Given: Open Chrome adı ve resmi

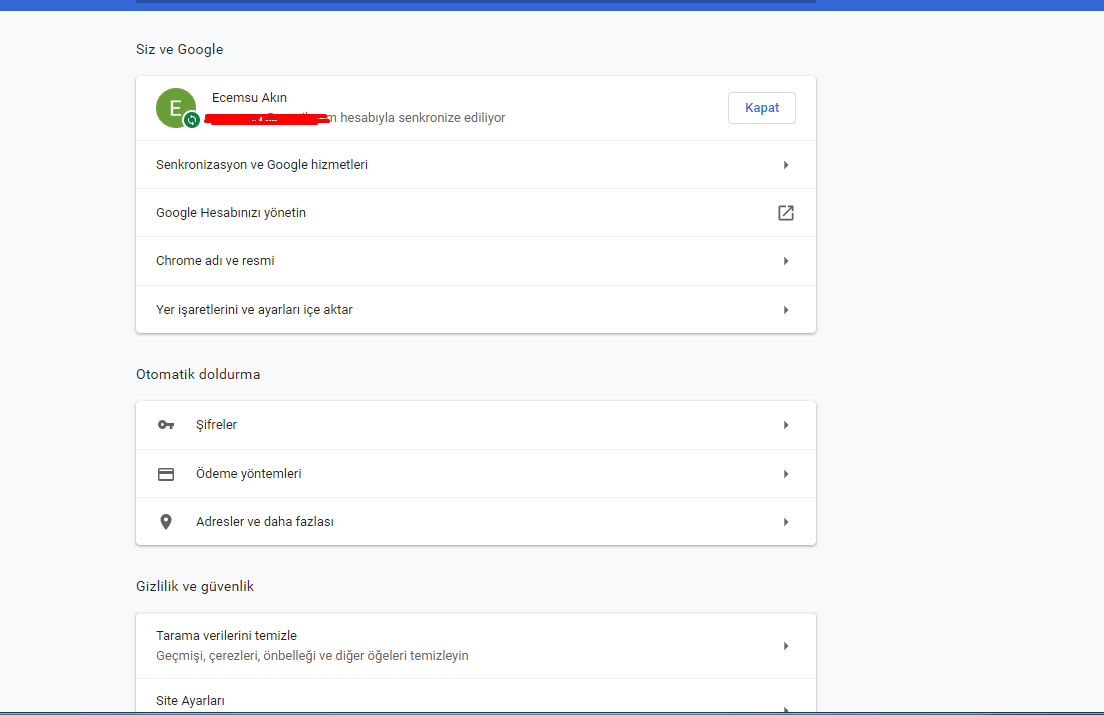Looking at the screenshot, I should [476, 261].
